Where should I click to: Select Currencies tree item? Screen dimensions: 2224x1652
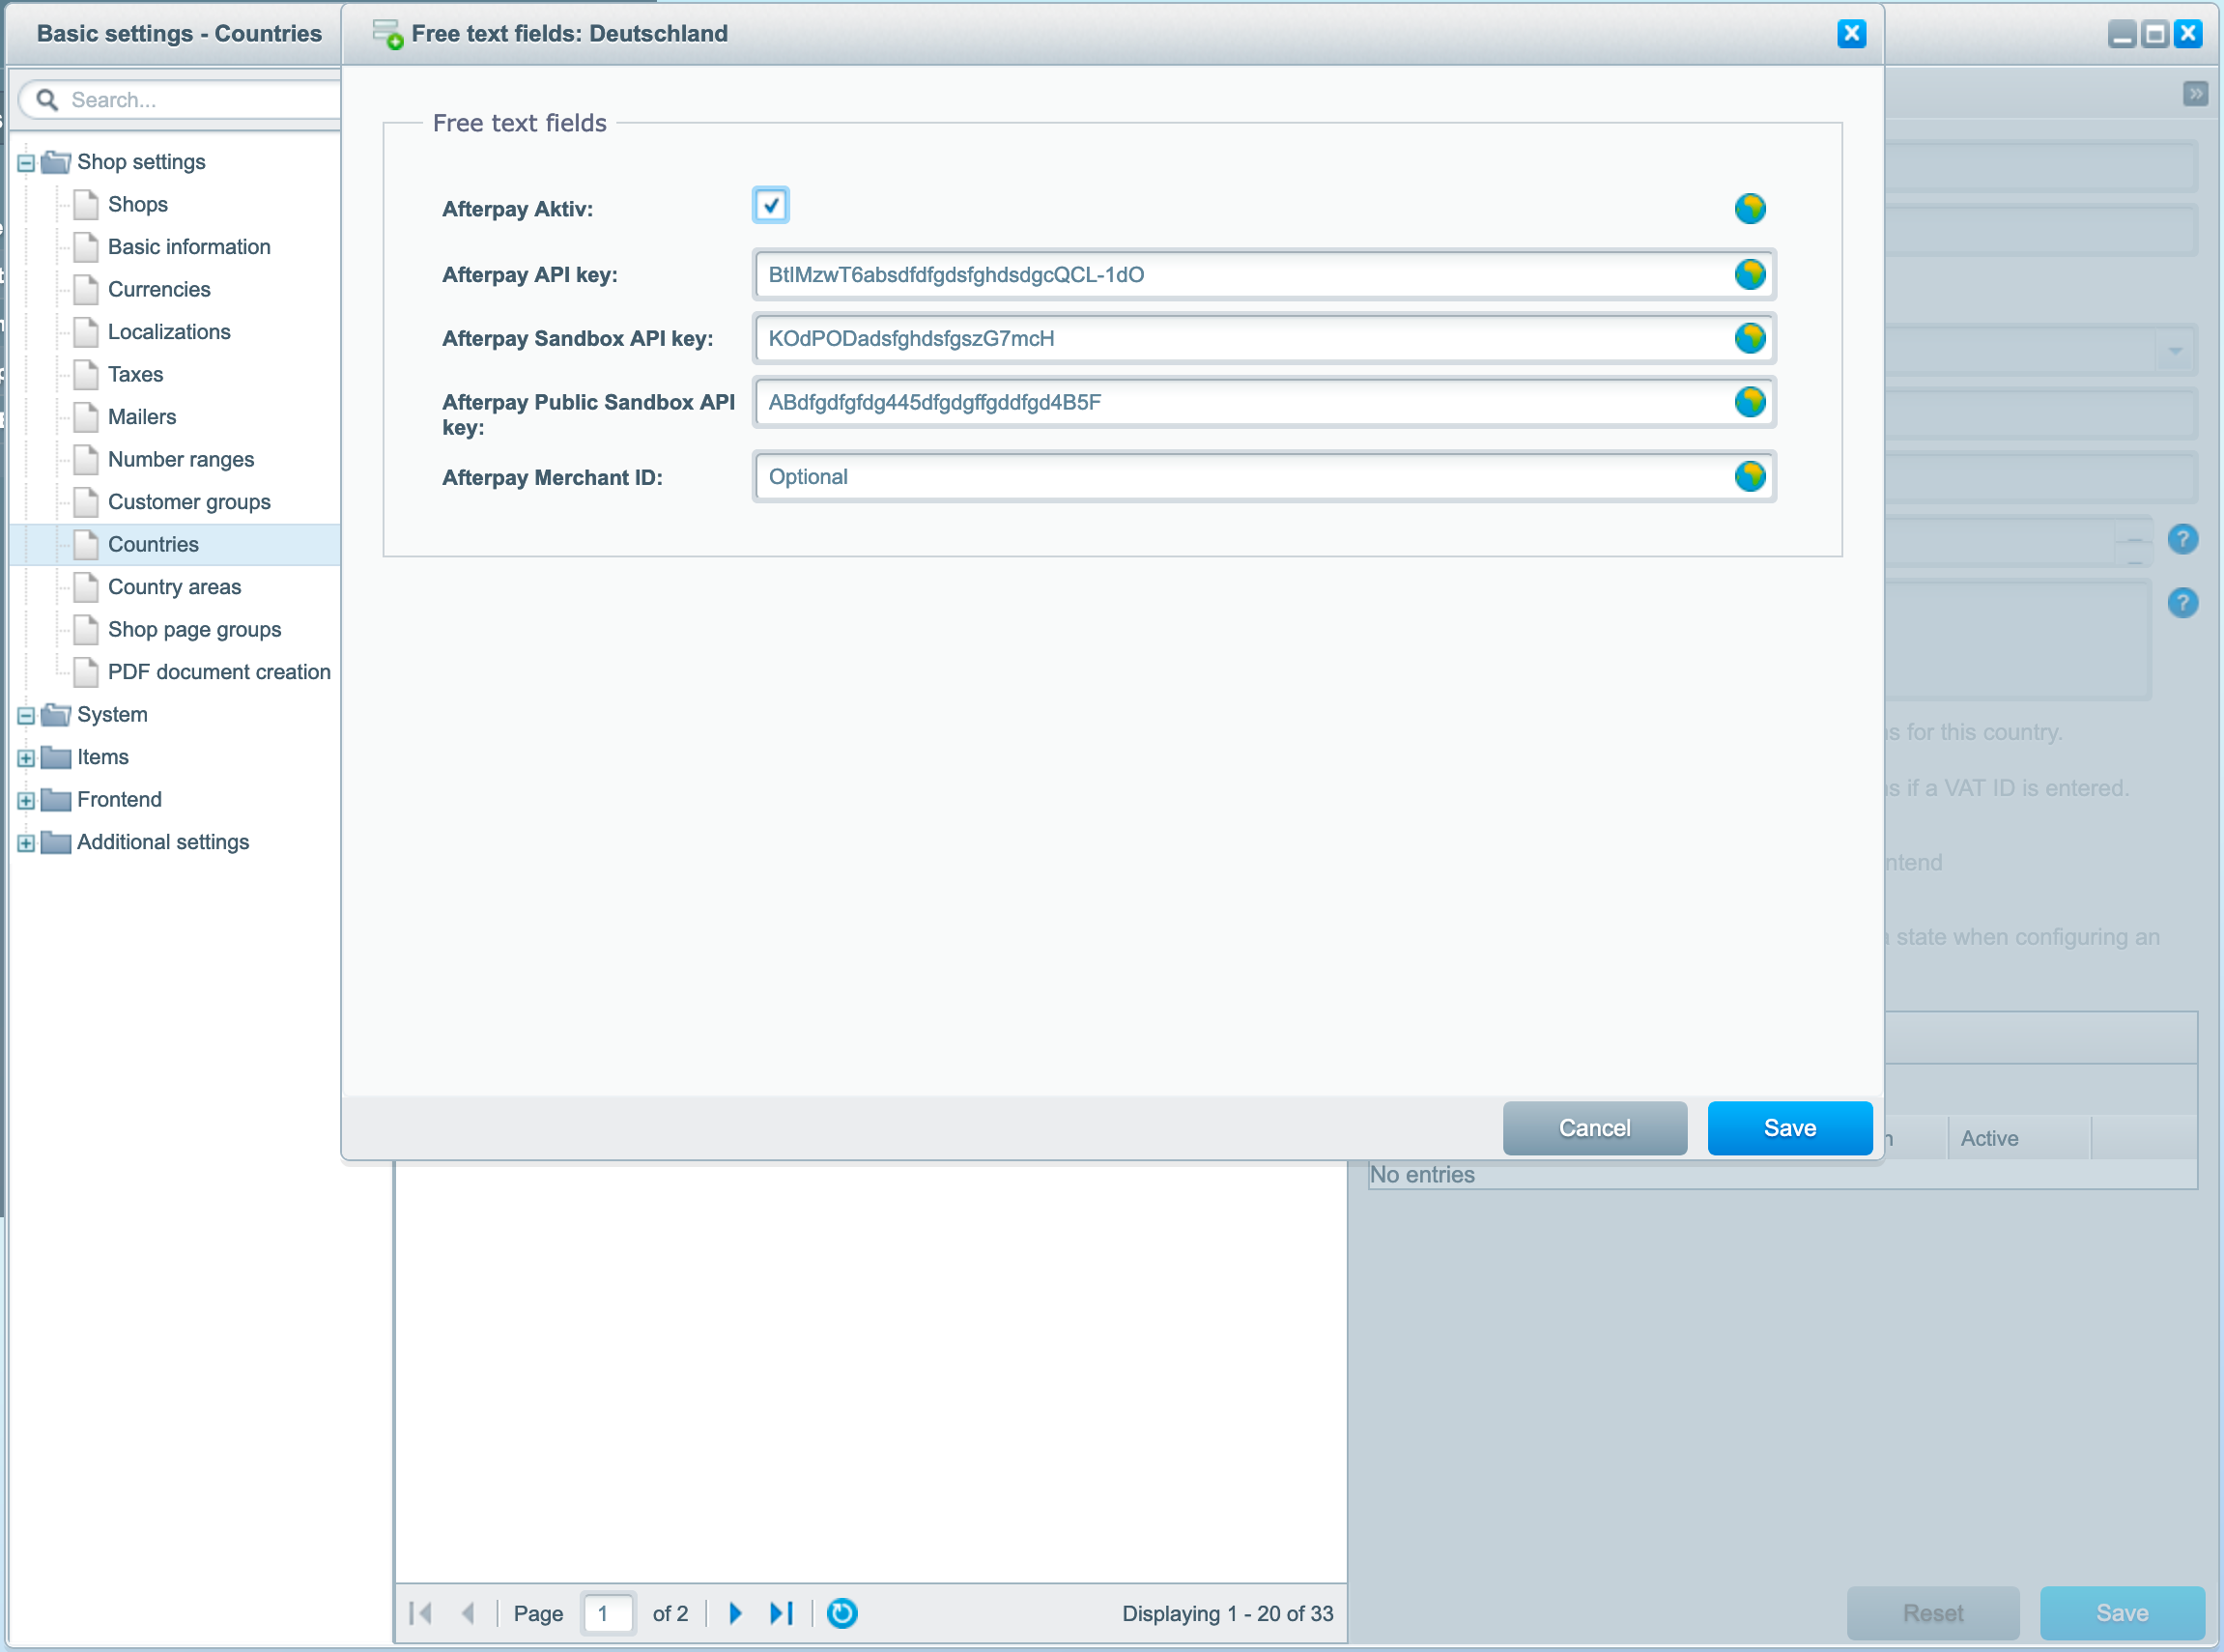point(159,289)
